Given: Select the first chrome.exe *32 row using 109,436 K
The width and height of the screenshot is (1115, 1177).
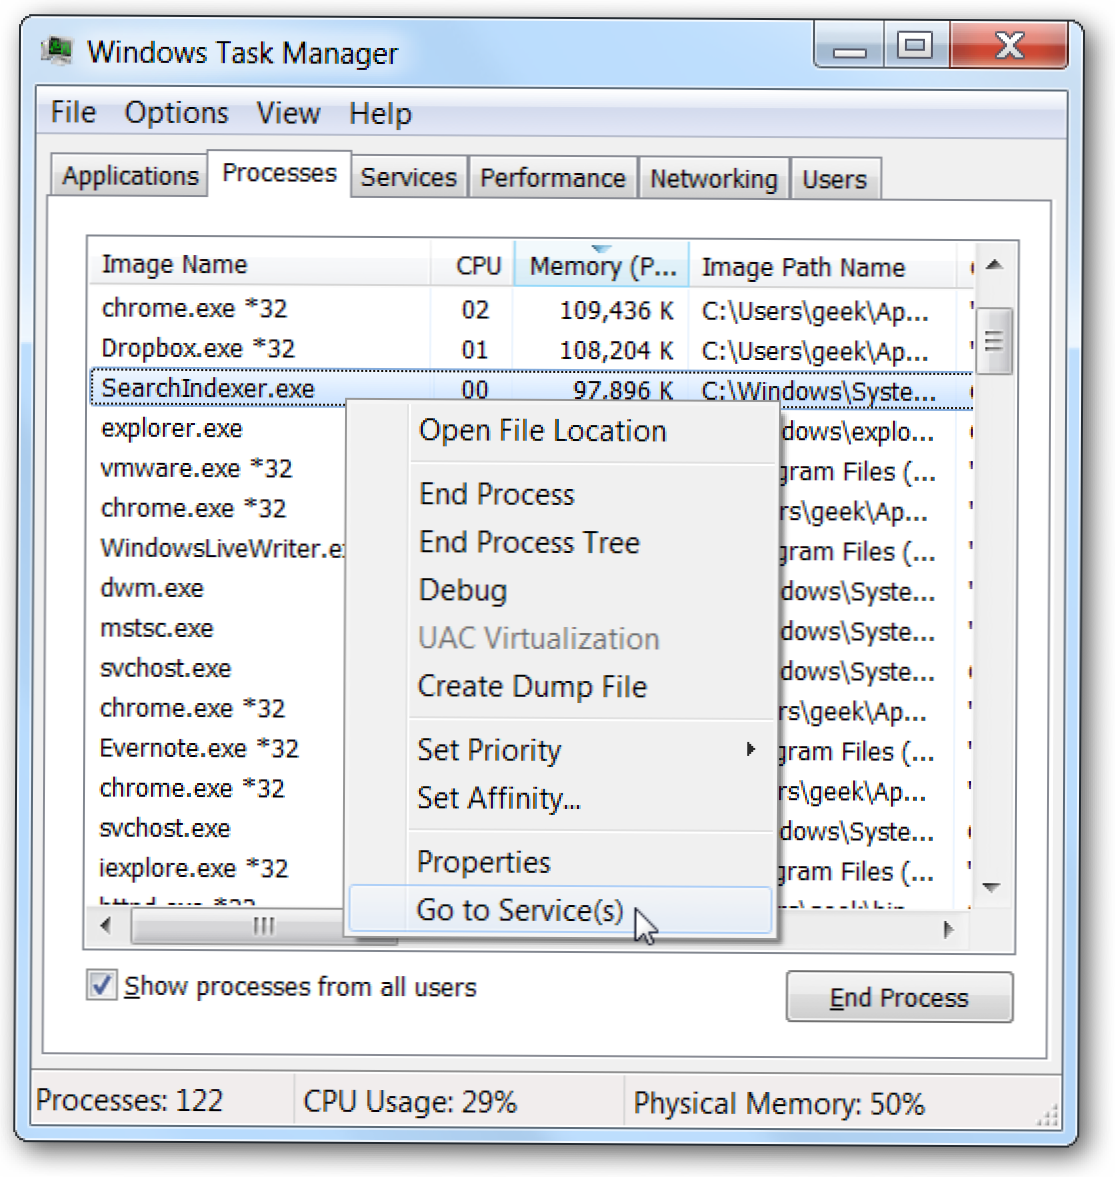Looking at the screenshot, I should pos(530,309).
